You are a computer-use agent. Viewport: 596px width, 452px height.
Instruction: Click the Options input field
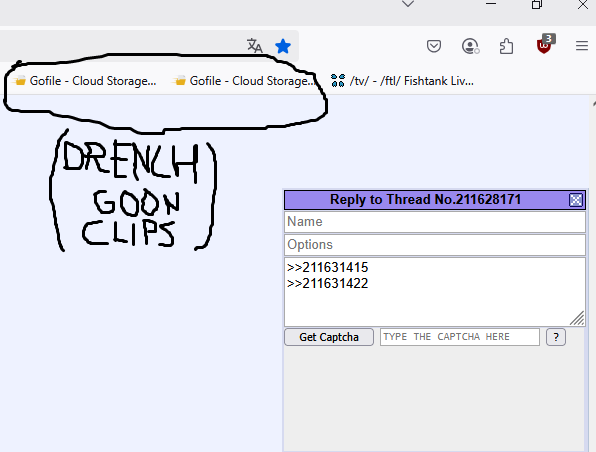(435, 245)
